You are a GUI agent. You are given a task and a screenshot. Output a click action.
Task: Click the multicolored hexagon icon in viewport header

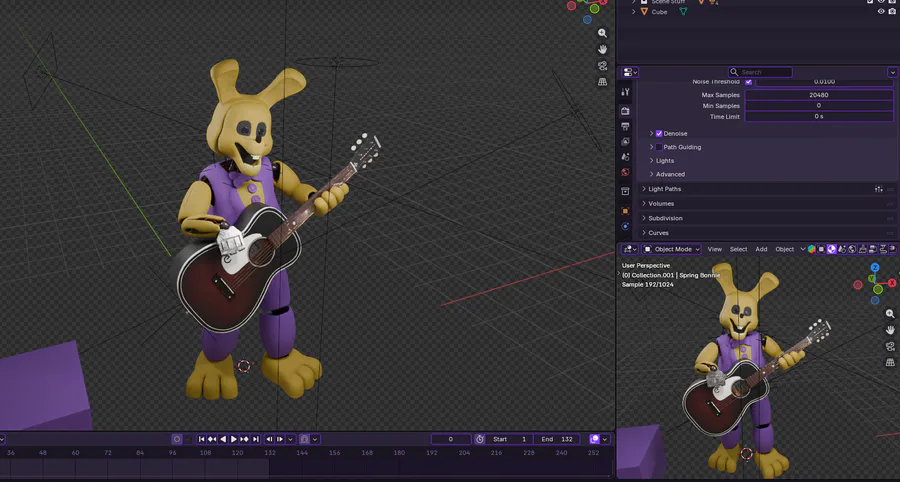(x=812, y=249)
